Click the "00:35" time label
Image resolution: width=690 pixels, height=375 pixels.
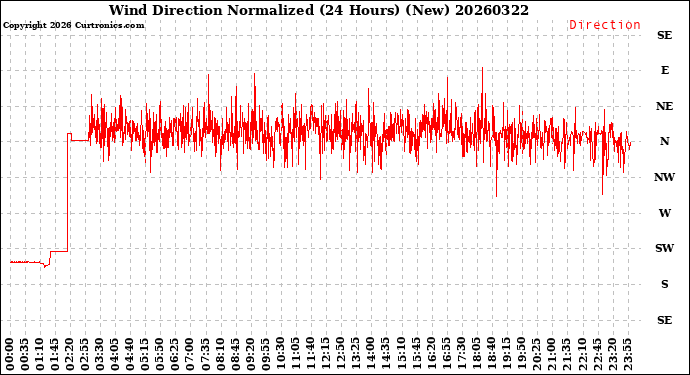(x=25, y=354)
